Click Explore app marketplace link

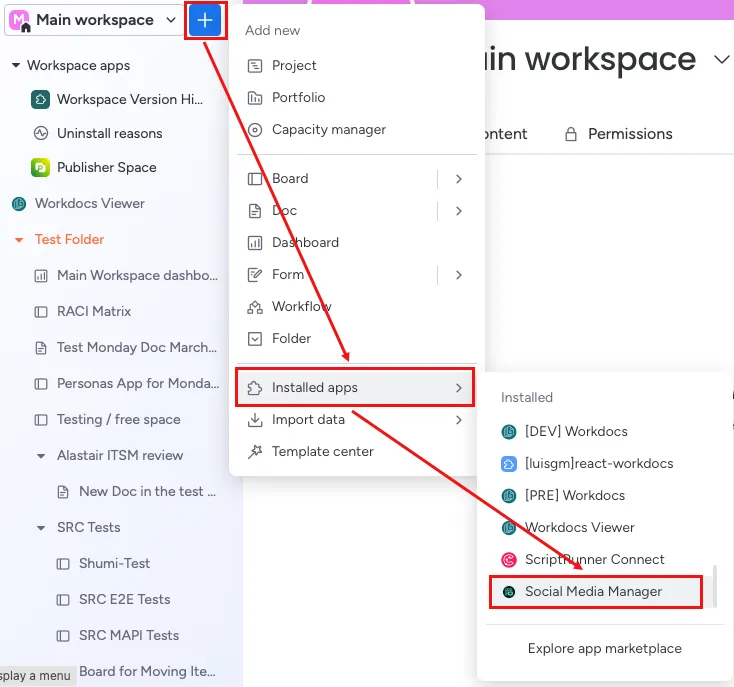tap(604, 649)
